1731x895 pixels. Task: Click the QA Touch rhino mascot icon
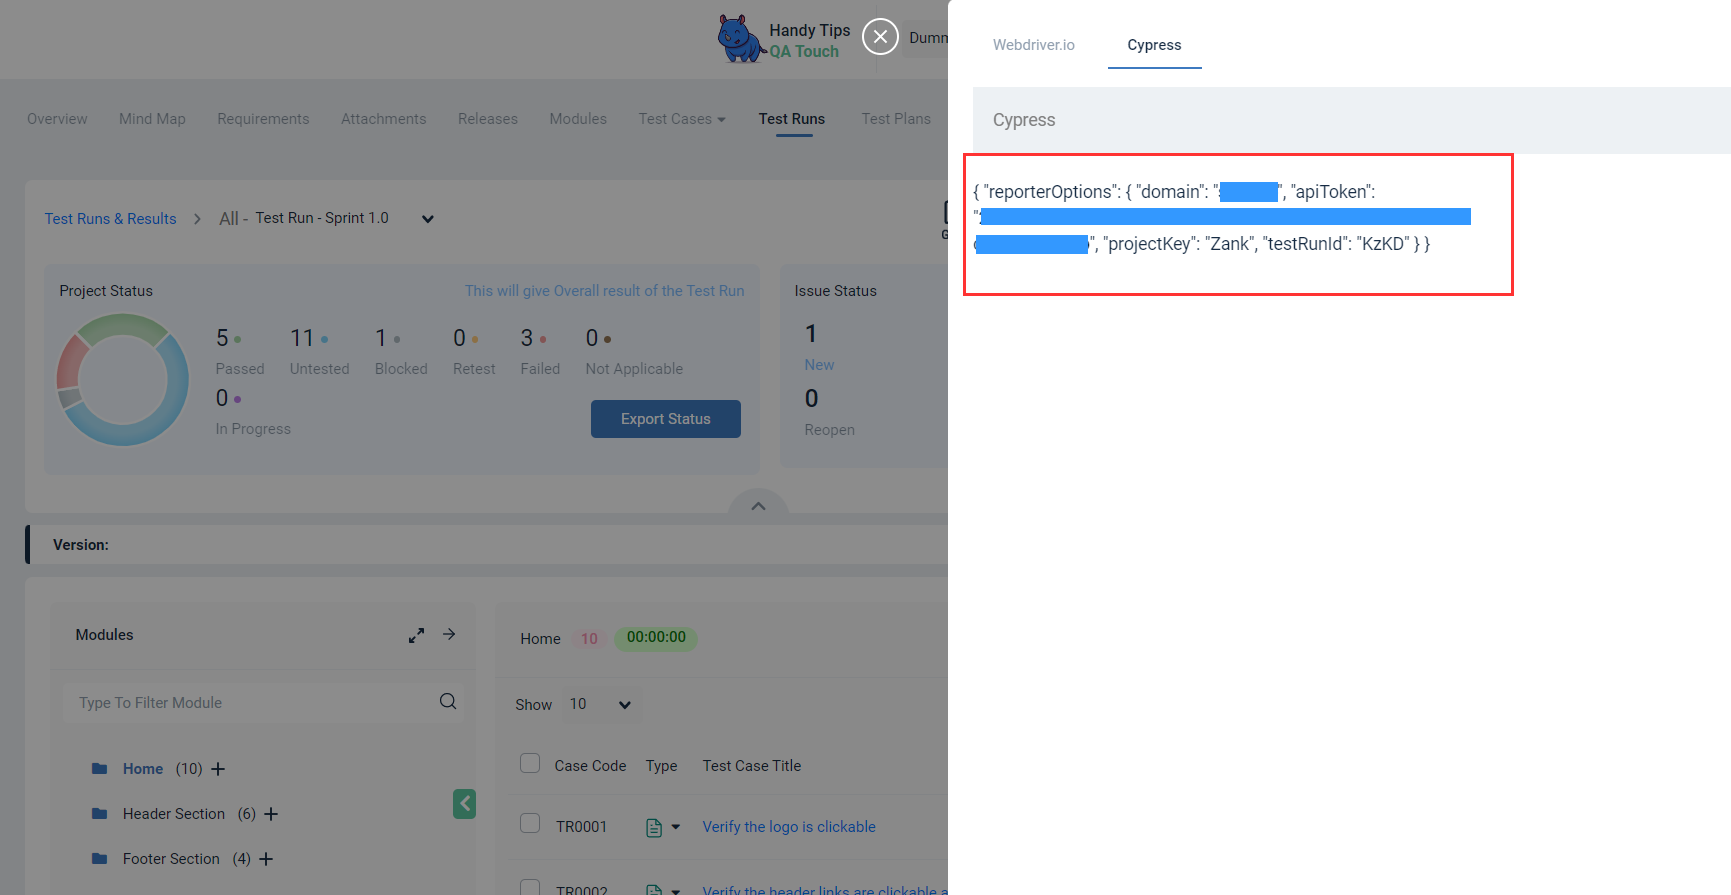741,39
